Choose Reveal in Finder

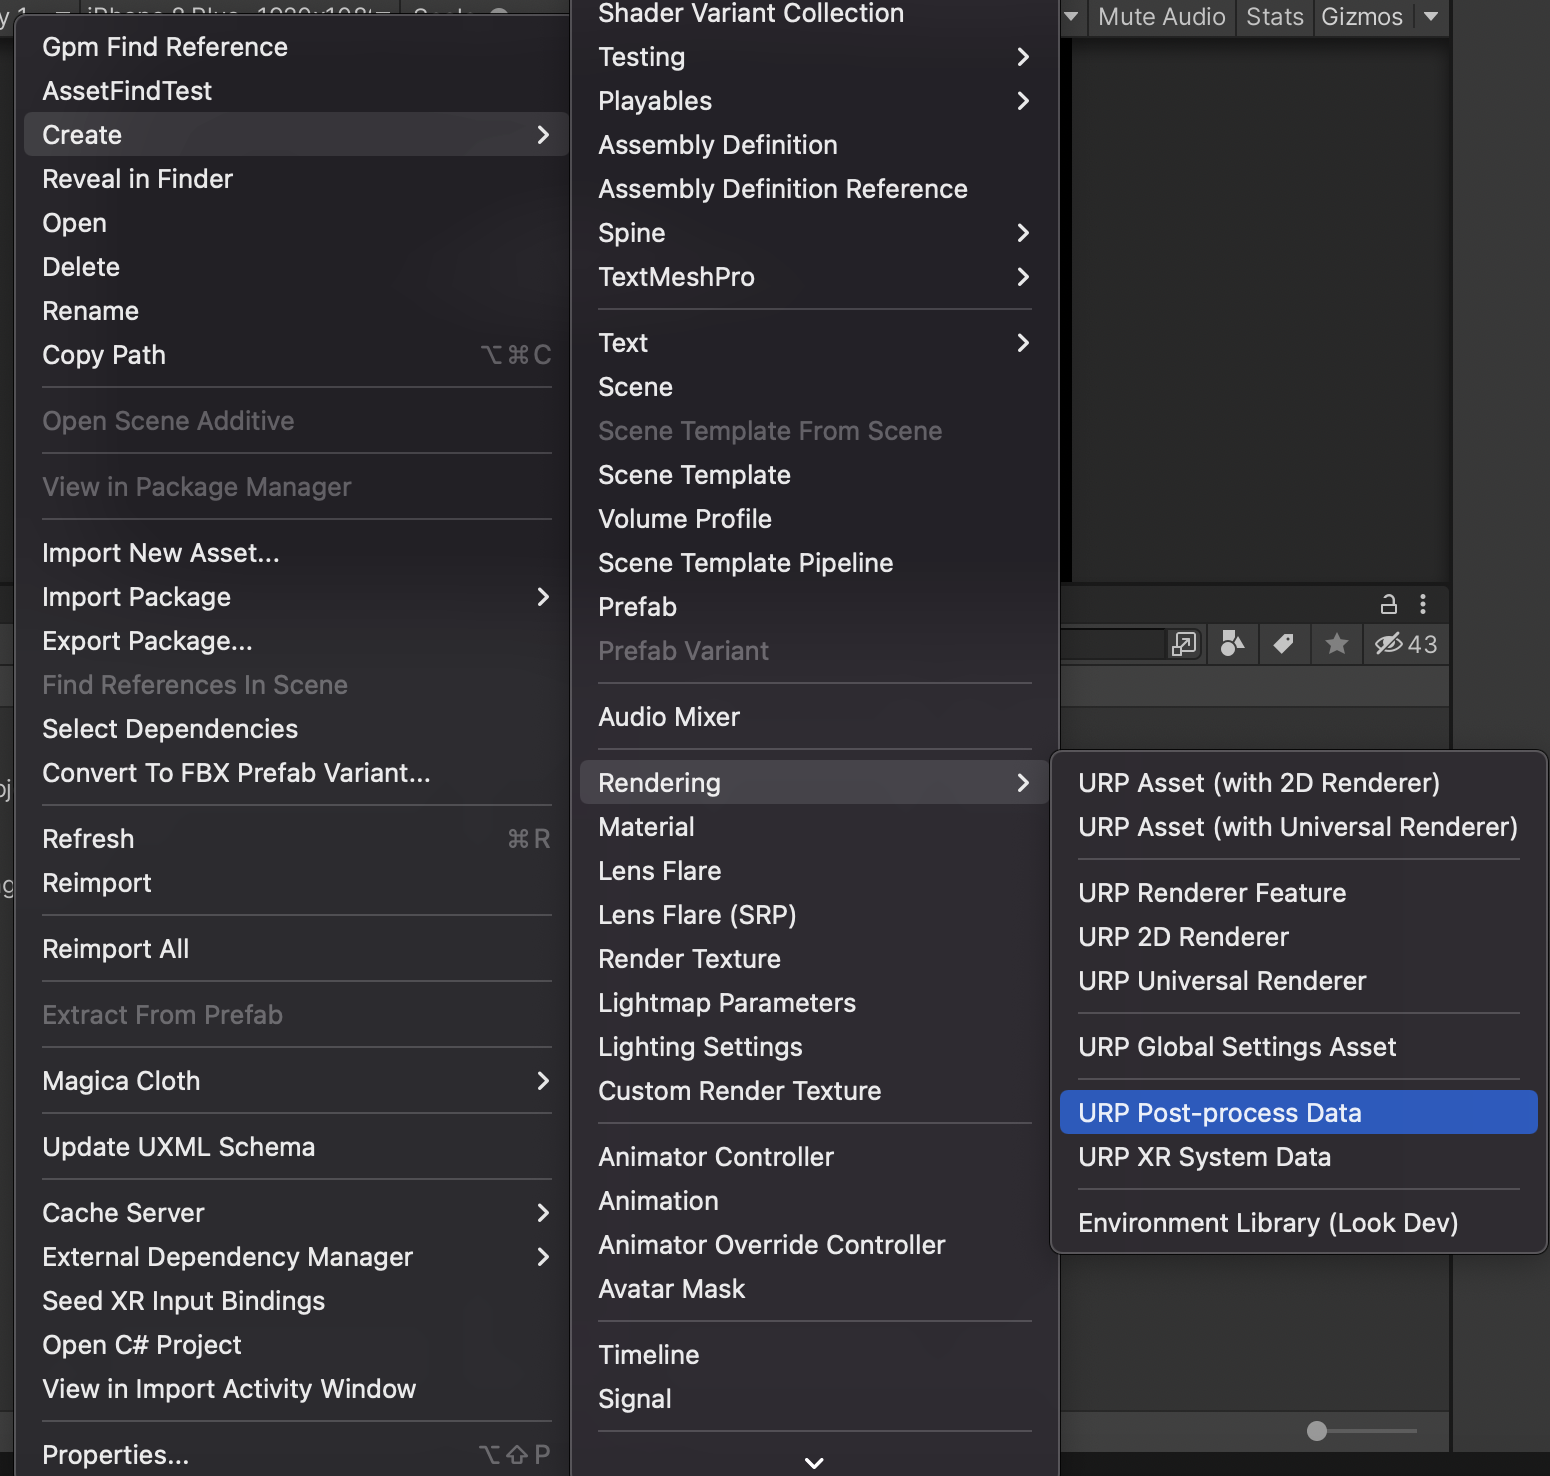click(x=297, y=179)
